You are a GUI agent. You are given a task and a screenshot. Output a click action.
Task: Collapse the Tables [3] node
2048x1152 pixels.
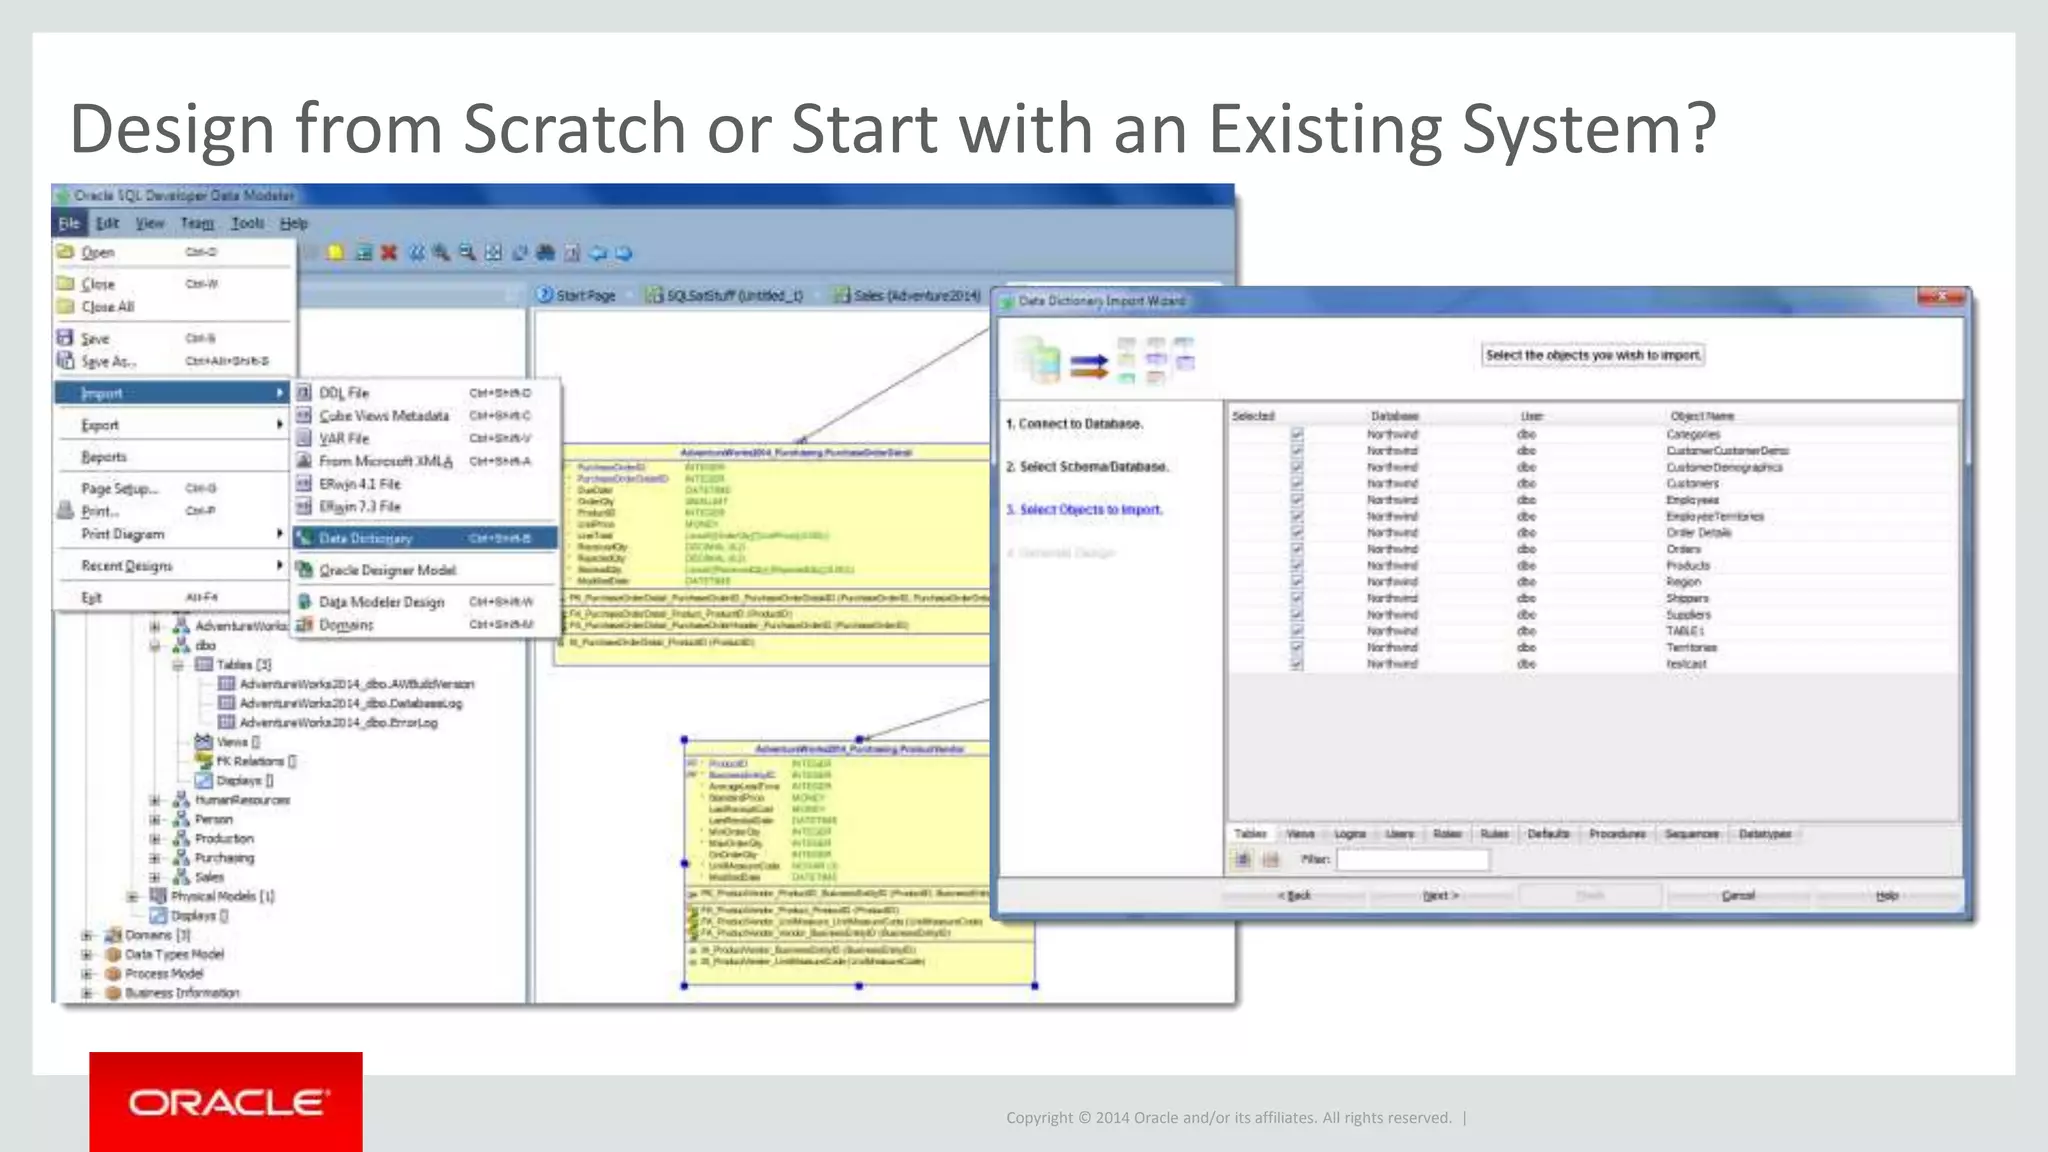point(177,665)
